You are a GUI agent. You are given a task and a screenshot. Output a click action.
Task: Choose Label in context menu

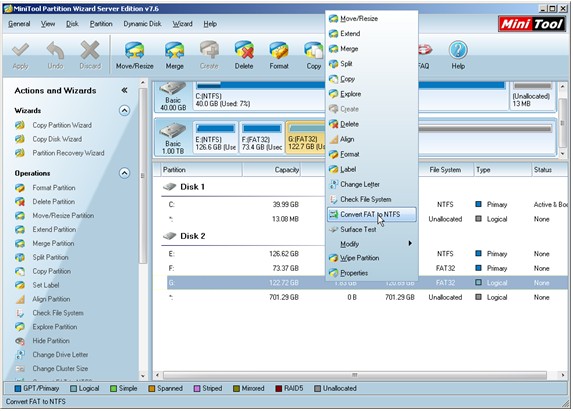(x=372, y=169)
